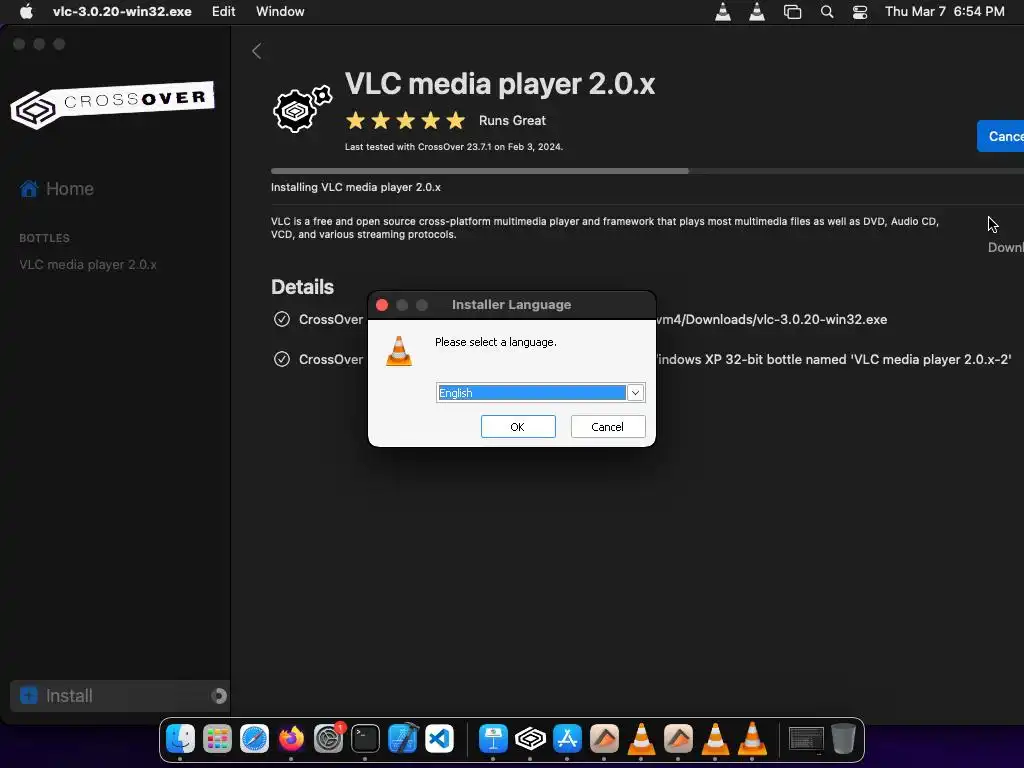
Task: Open Keynote from the Dock
Action: point(493,739)
